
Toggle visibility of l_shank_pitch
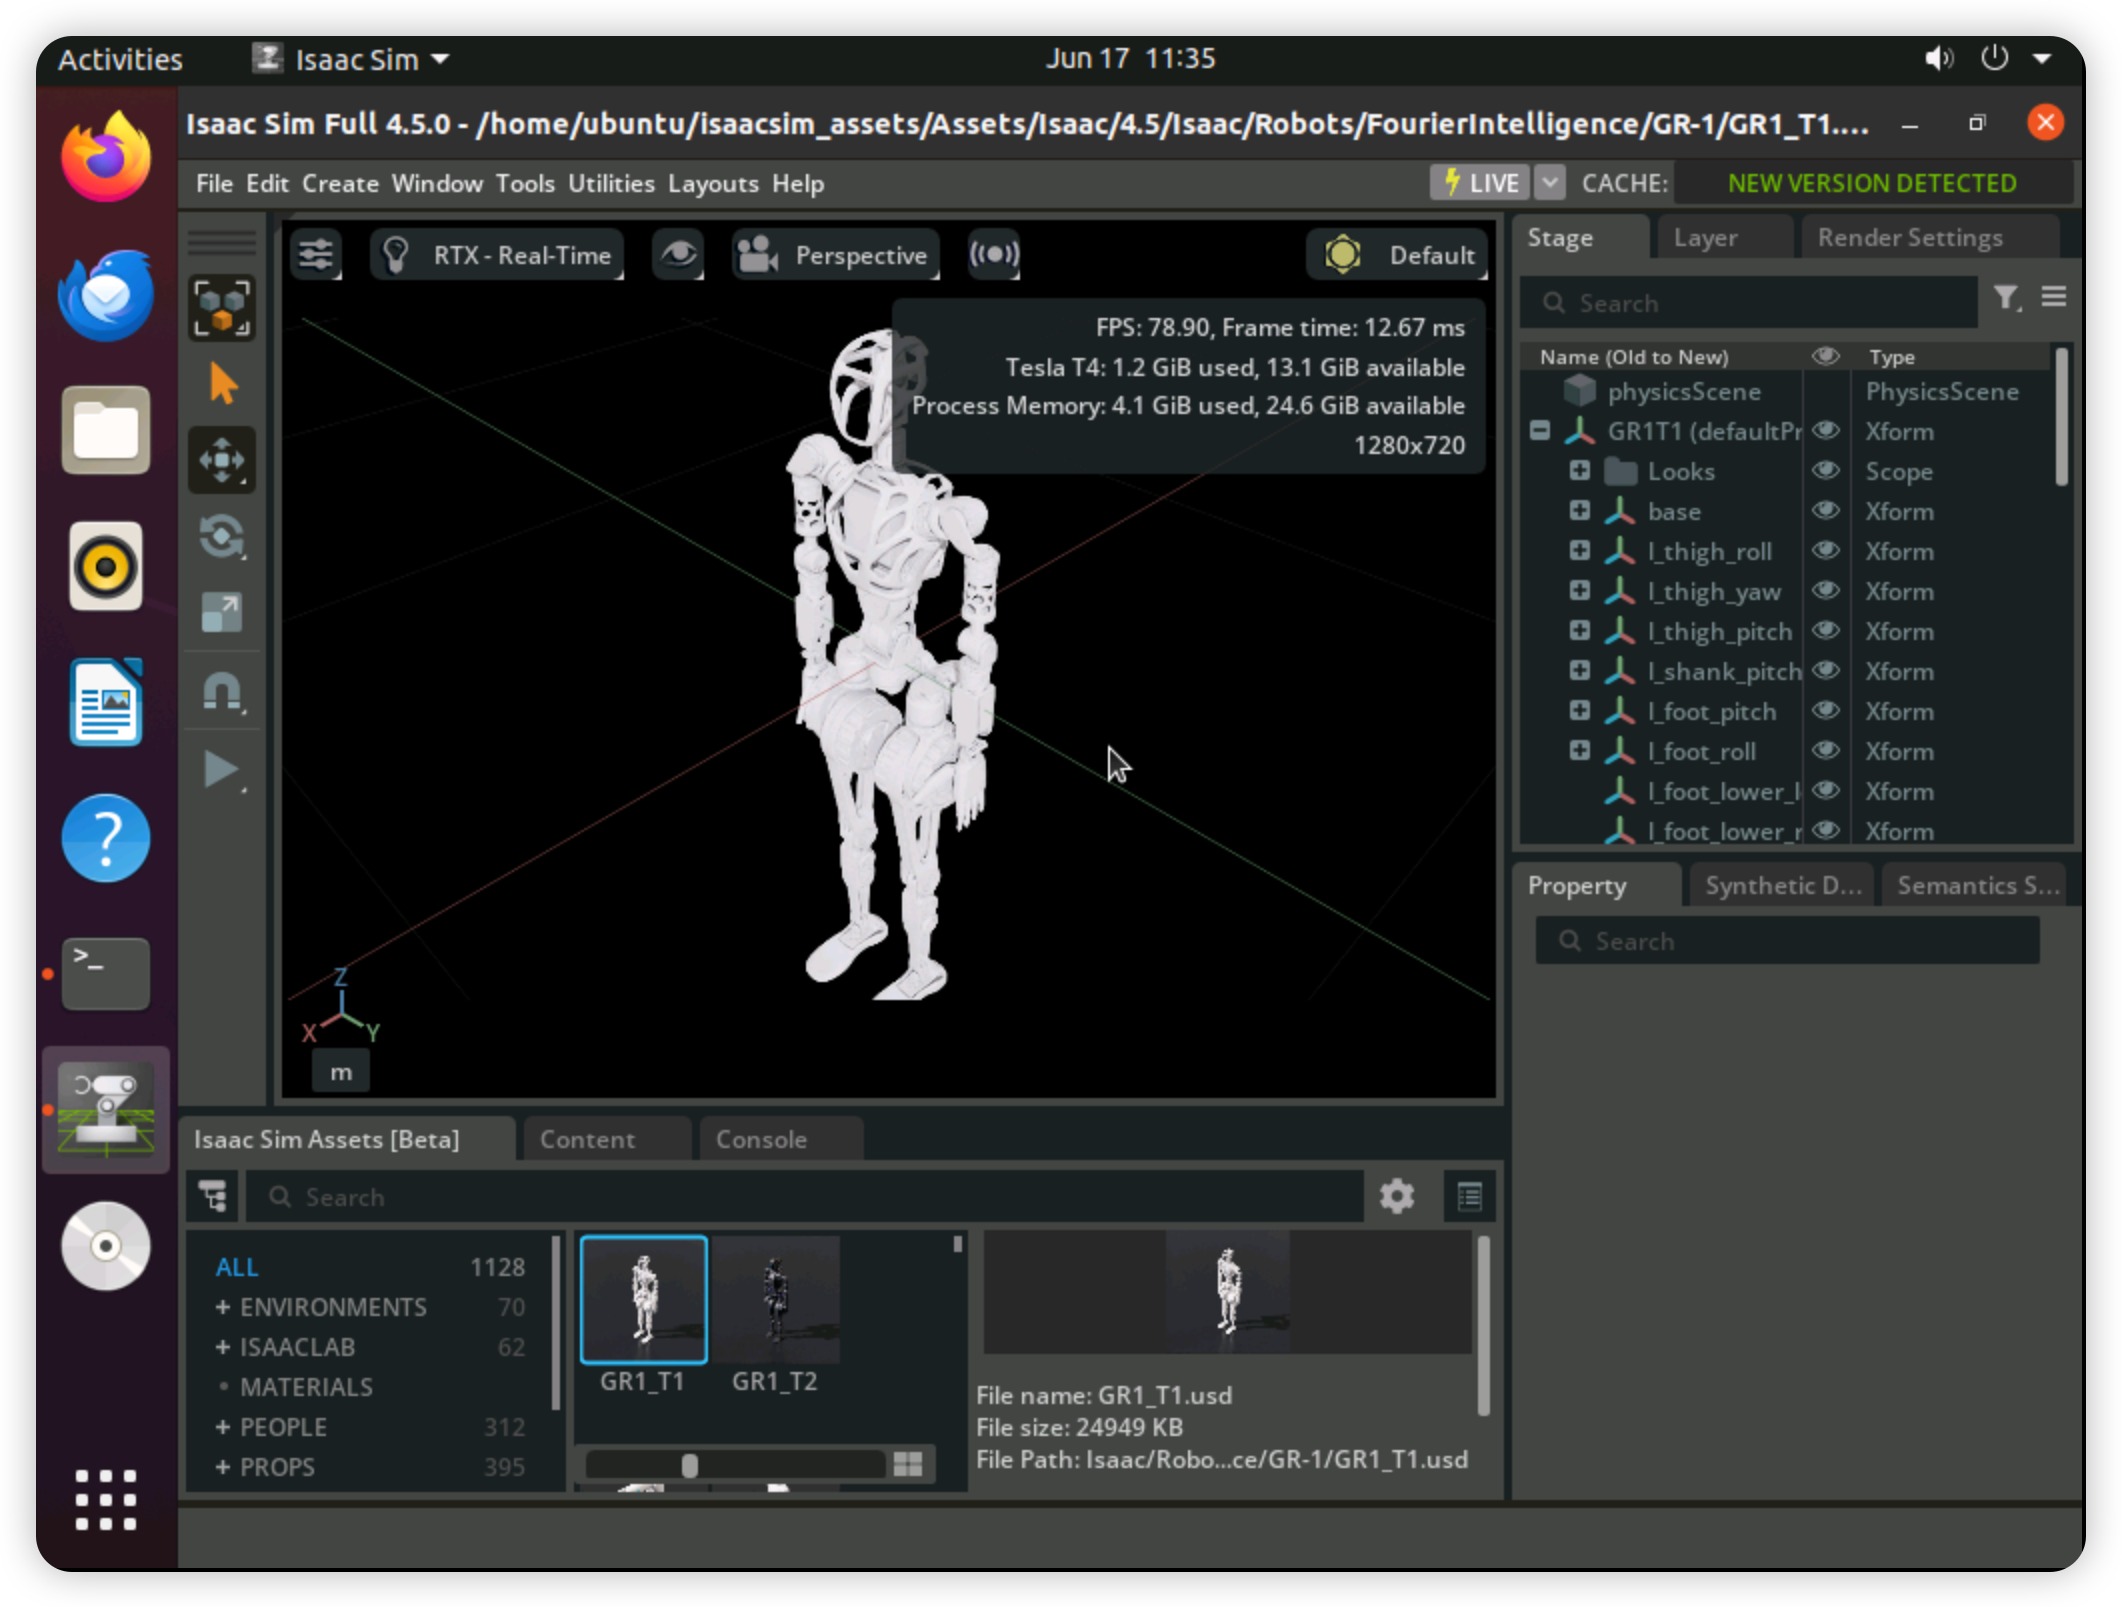[x=1826, y=671]
